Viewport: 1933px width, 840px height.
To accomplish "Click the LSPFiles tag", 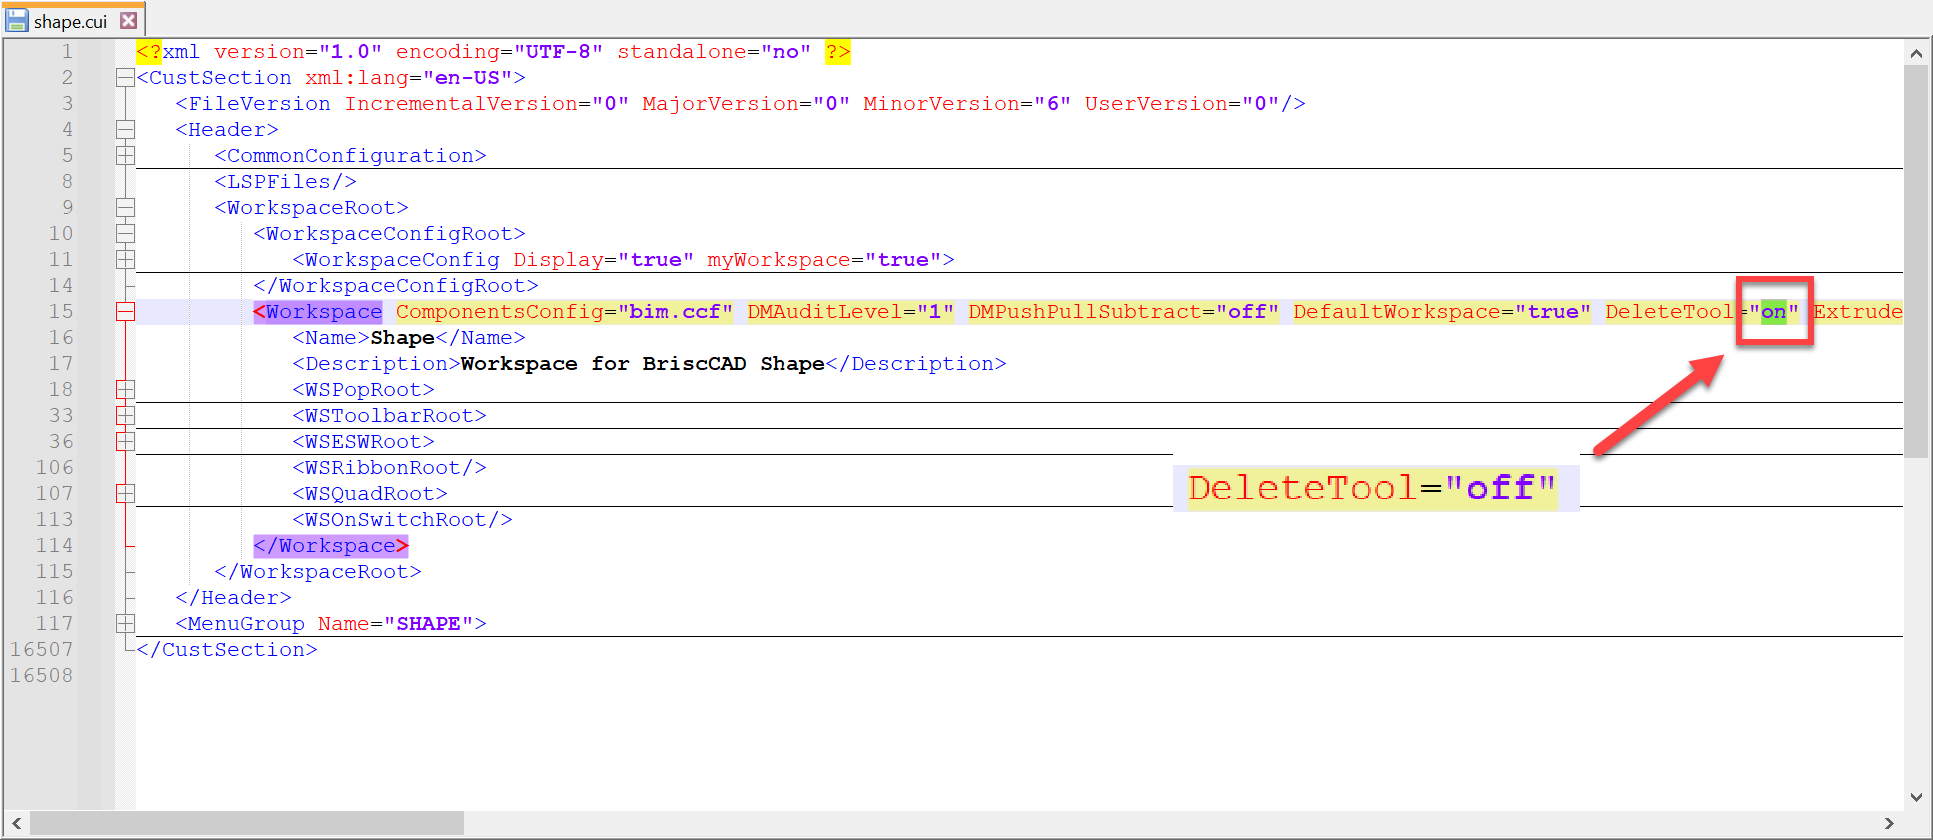I will (285, 182).
